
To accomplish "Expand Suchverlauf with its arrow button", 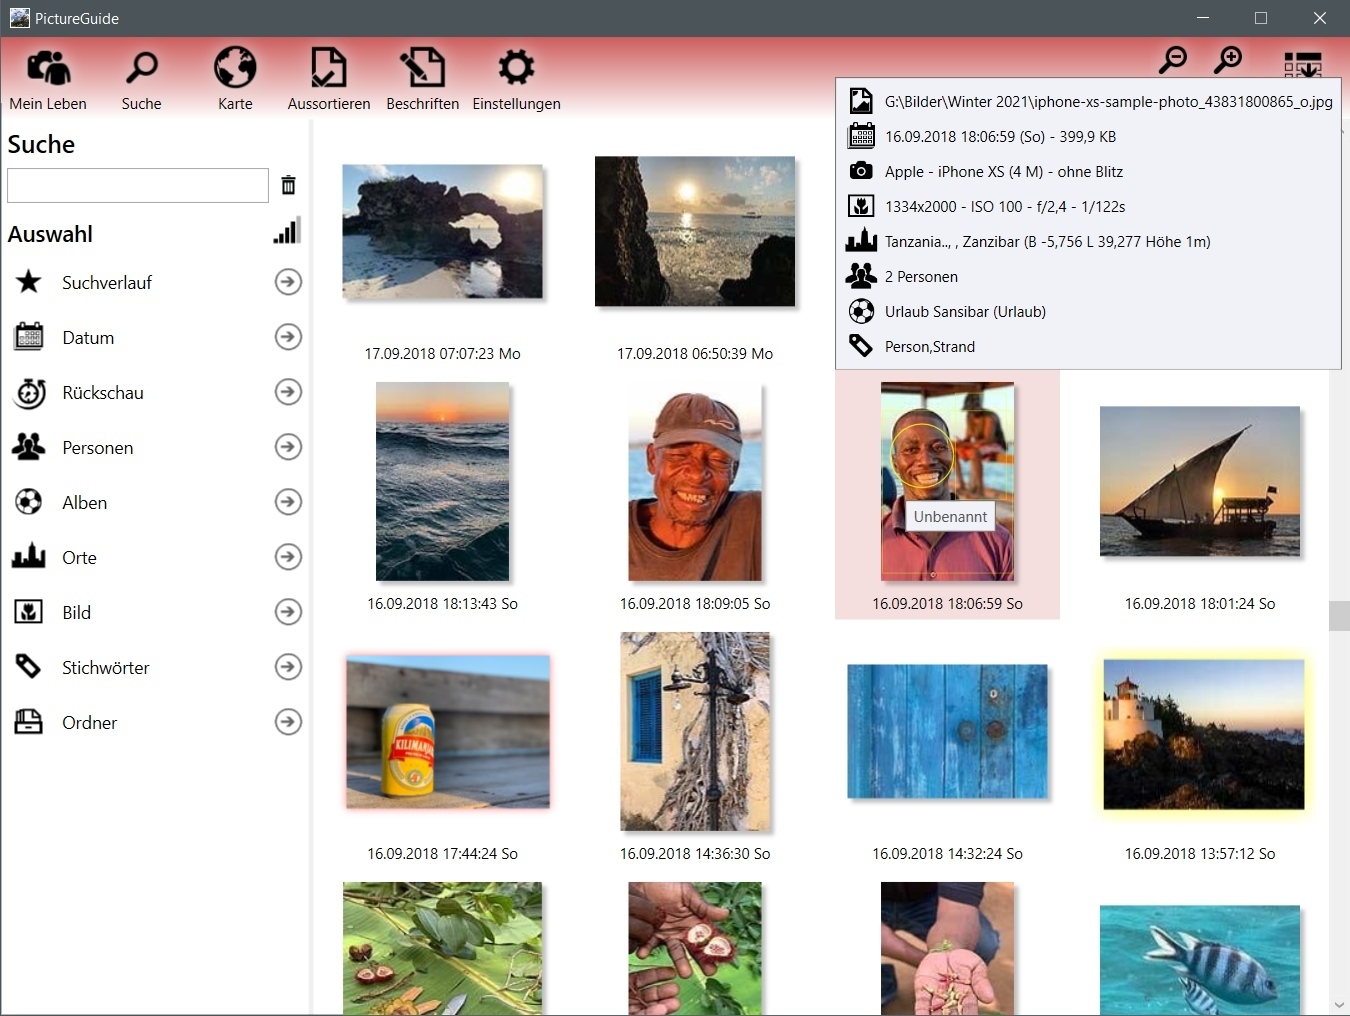I will (288, 282).
